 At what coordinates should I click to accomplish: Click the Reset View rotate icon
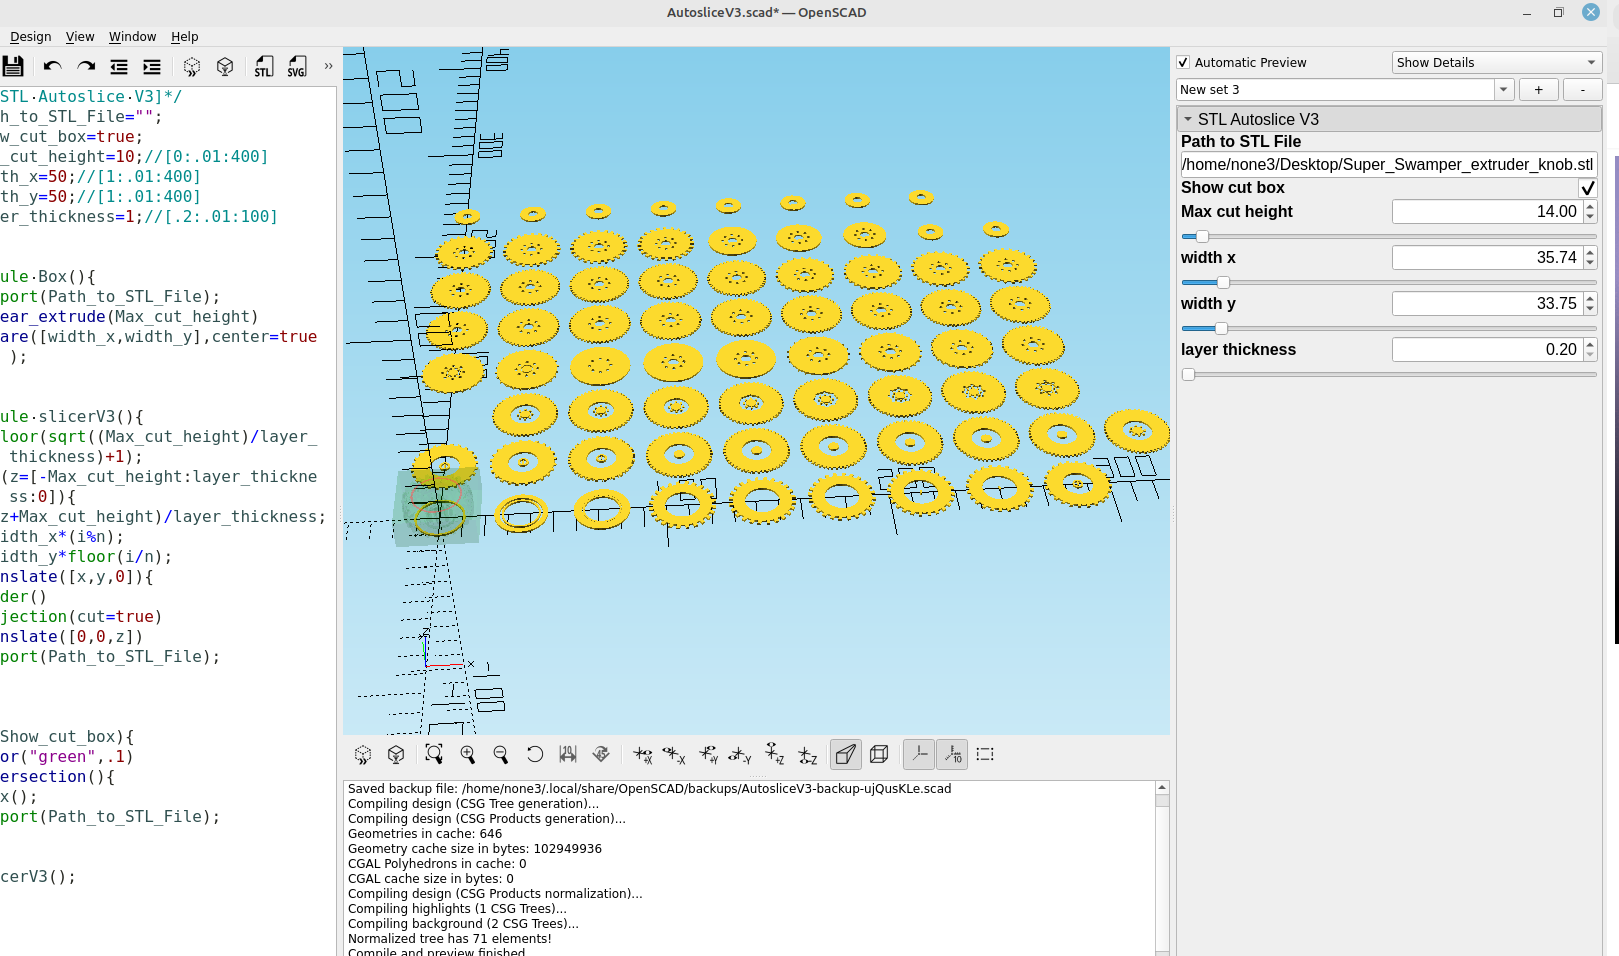535,754
